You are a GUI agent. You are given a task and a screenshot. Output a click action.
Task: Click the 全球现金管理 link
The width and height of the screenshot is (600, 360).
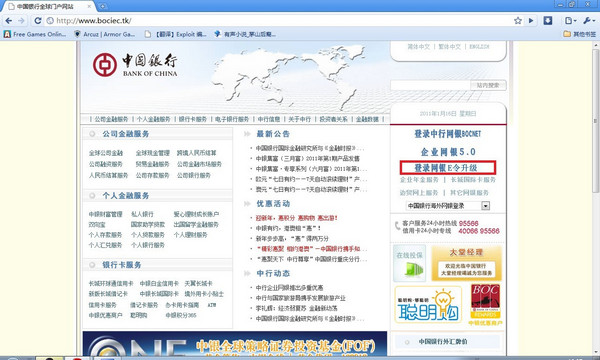[x=153, y=153]
